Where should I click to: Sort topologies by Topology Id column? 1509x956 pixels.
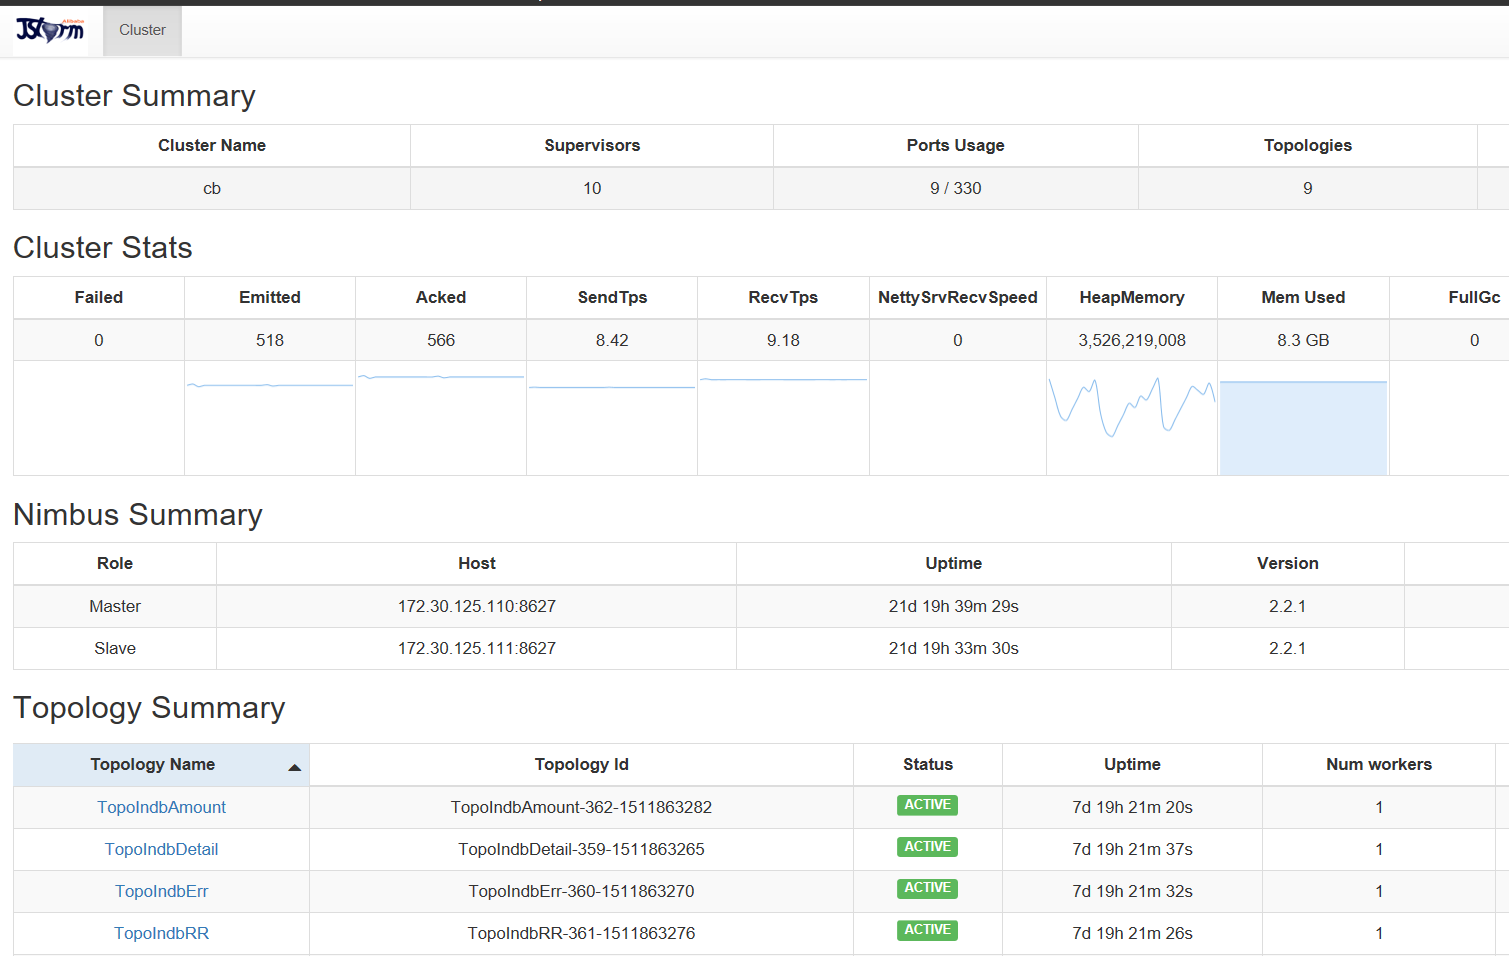tap(581, 764)
